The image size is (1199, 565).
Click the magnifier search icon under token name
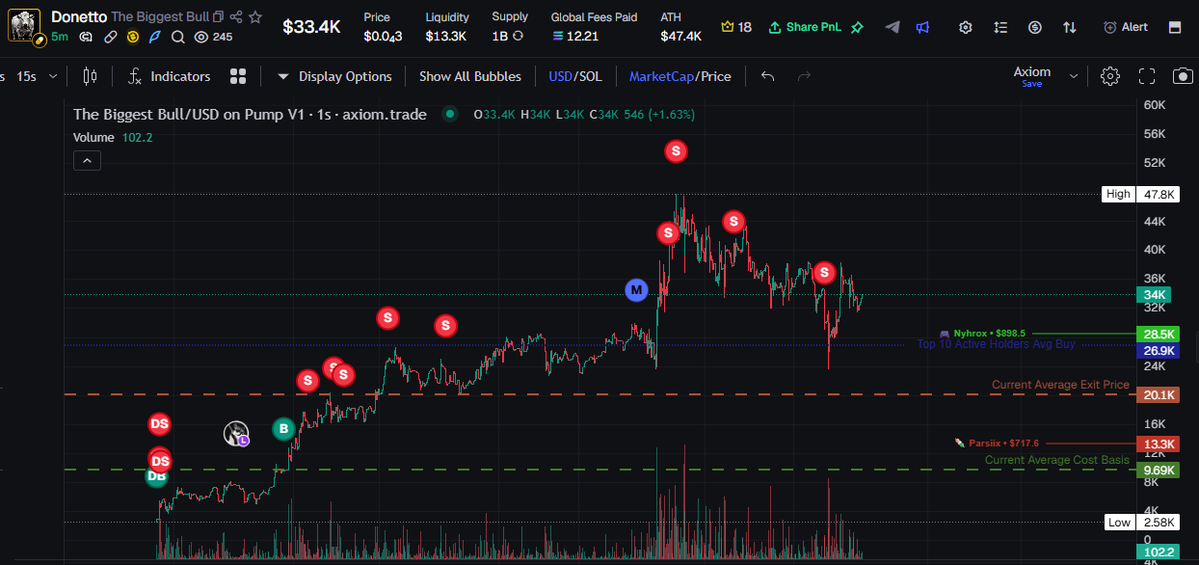pos(177,37)
